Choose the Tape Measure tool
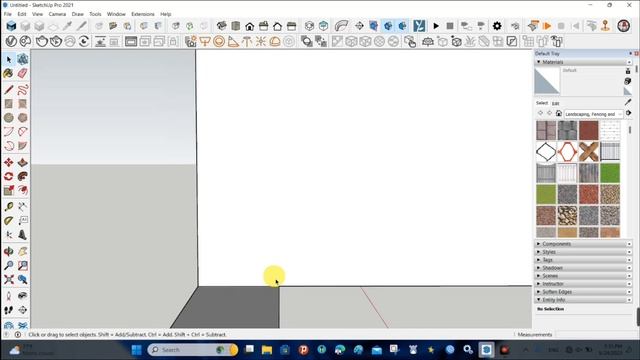The image size is (640, 360). coord(9,207)
